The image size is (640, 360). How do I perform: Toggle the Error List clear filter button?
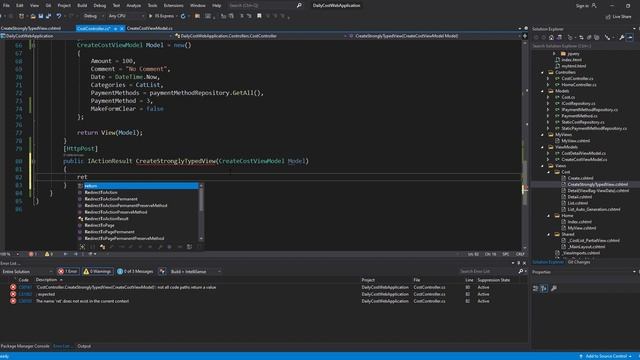(x=162, y=271)
